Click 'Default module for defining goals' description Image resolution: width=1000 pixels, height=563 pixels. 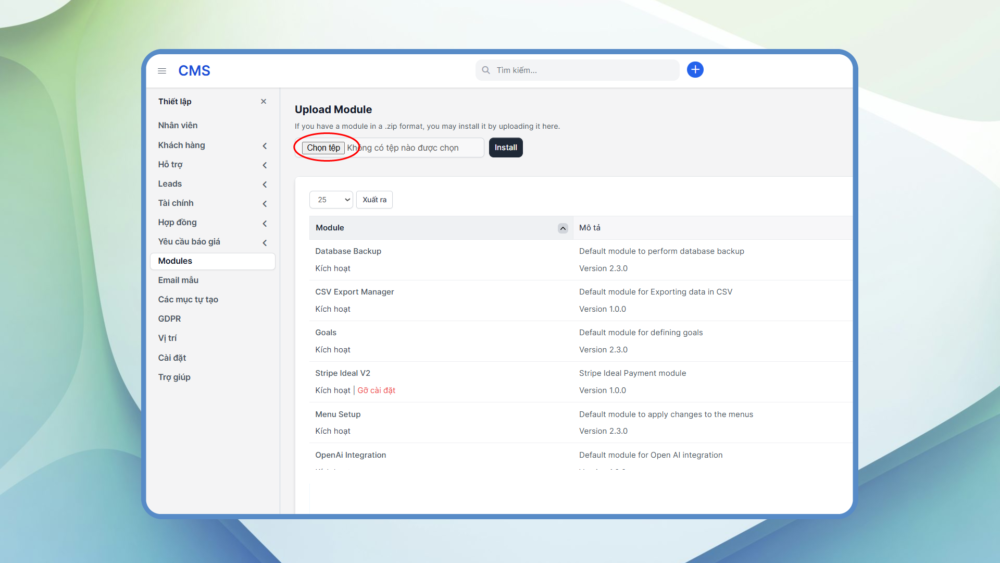pyautogui.click(x=641, y=333)
